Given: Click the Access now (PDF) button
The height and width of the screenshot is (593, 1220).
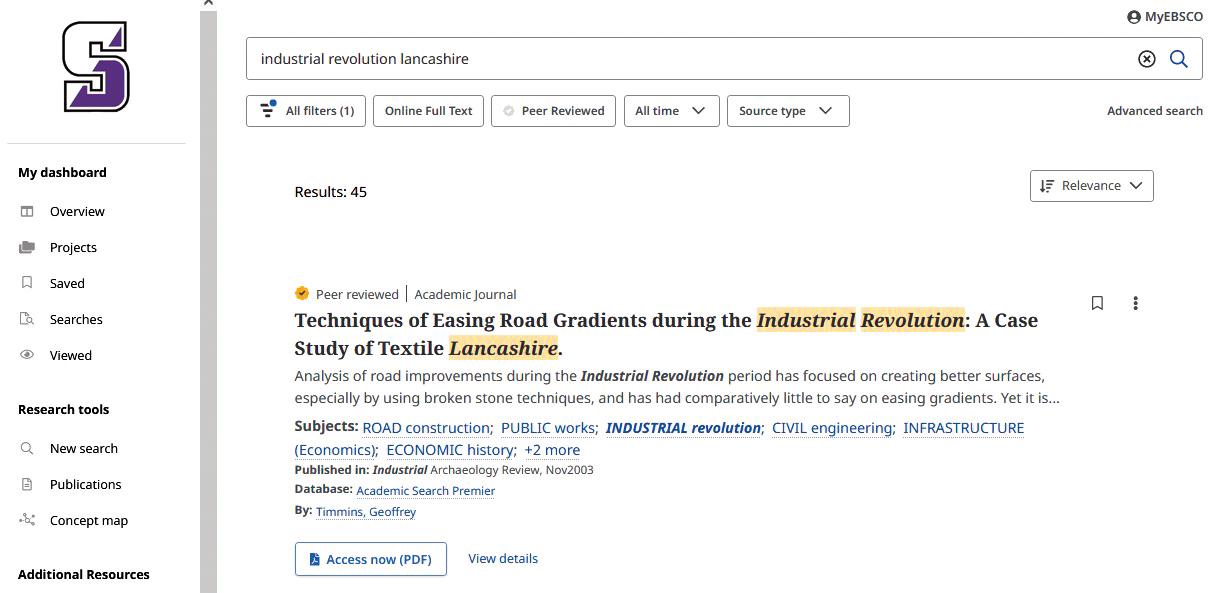Looking at the screenshot, I should [x=370, y=559].
